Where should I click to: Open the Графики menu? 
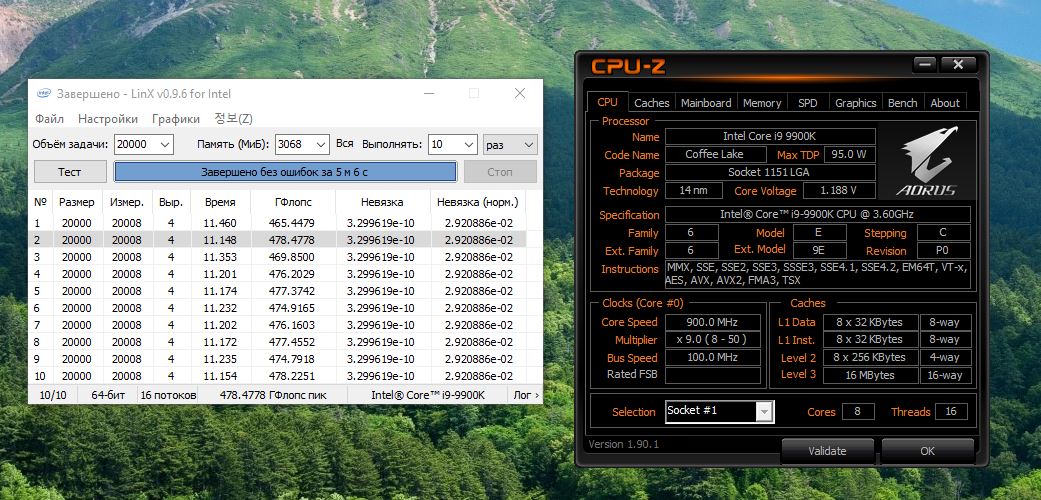(176, 119)
